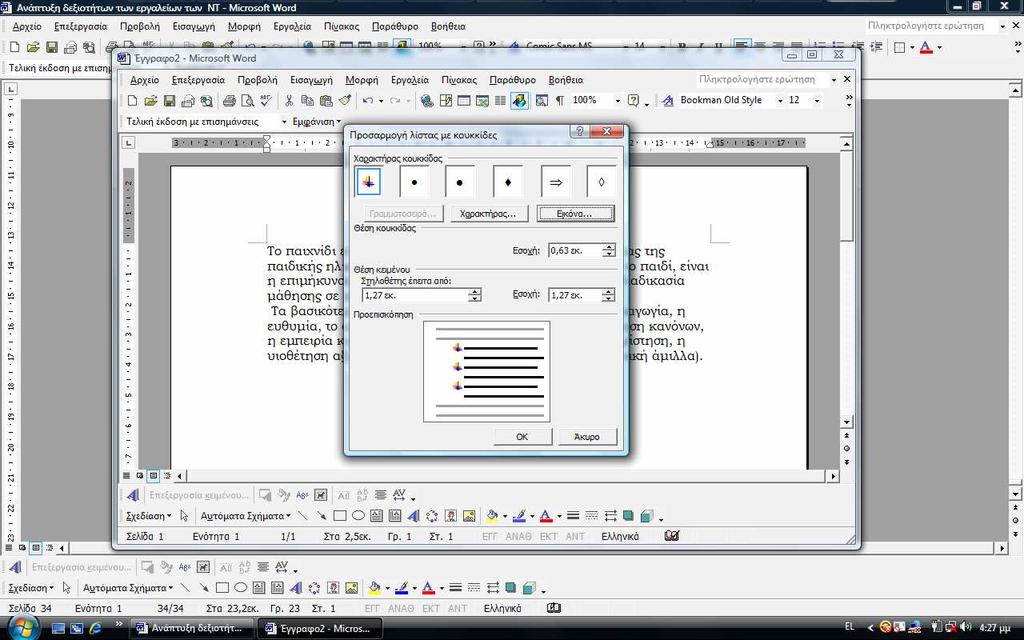Click Columns icon in Έγγραφο2 toolbar
Viewport: 1024px width, 640px height.
500,101
